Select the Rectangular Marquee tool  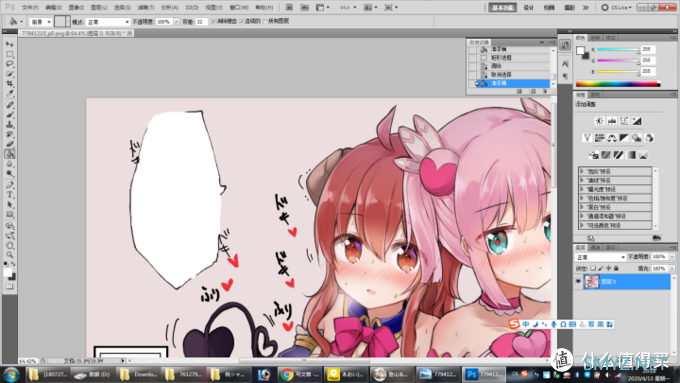click(10, 54)
